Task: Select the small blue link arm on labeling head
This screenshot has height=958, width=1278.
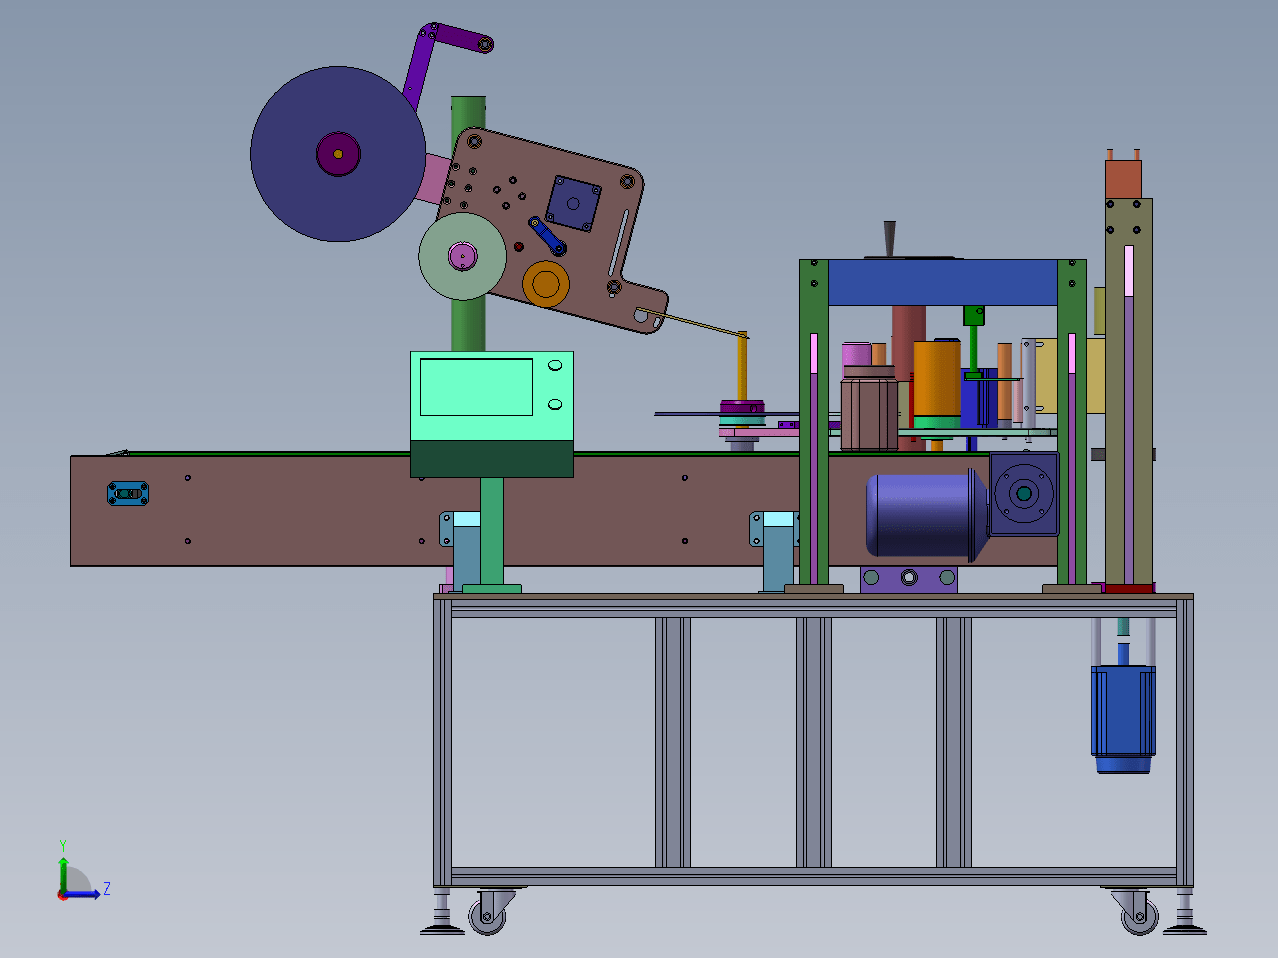Action: click(547, 236)
